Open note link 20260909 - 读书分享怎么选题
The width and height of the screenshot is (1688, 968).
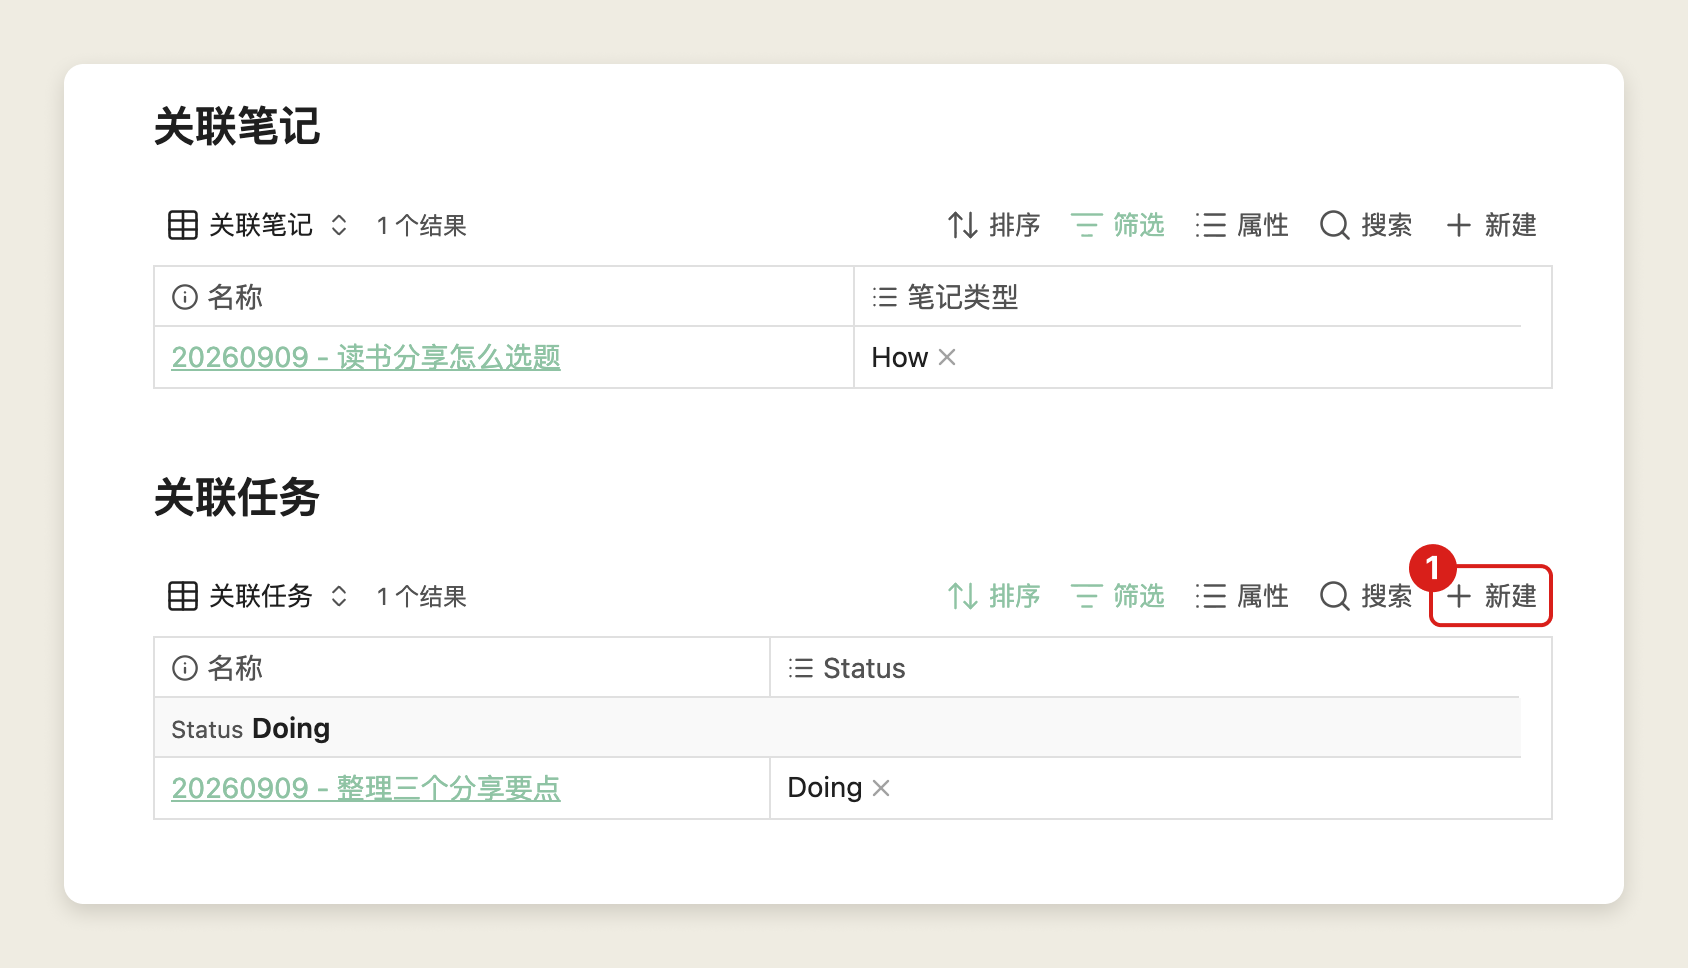[x=366, y=357]
